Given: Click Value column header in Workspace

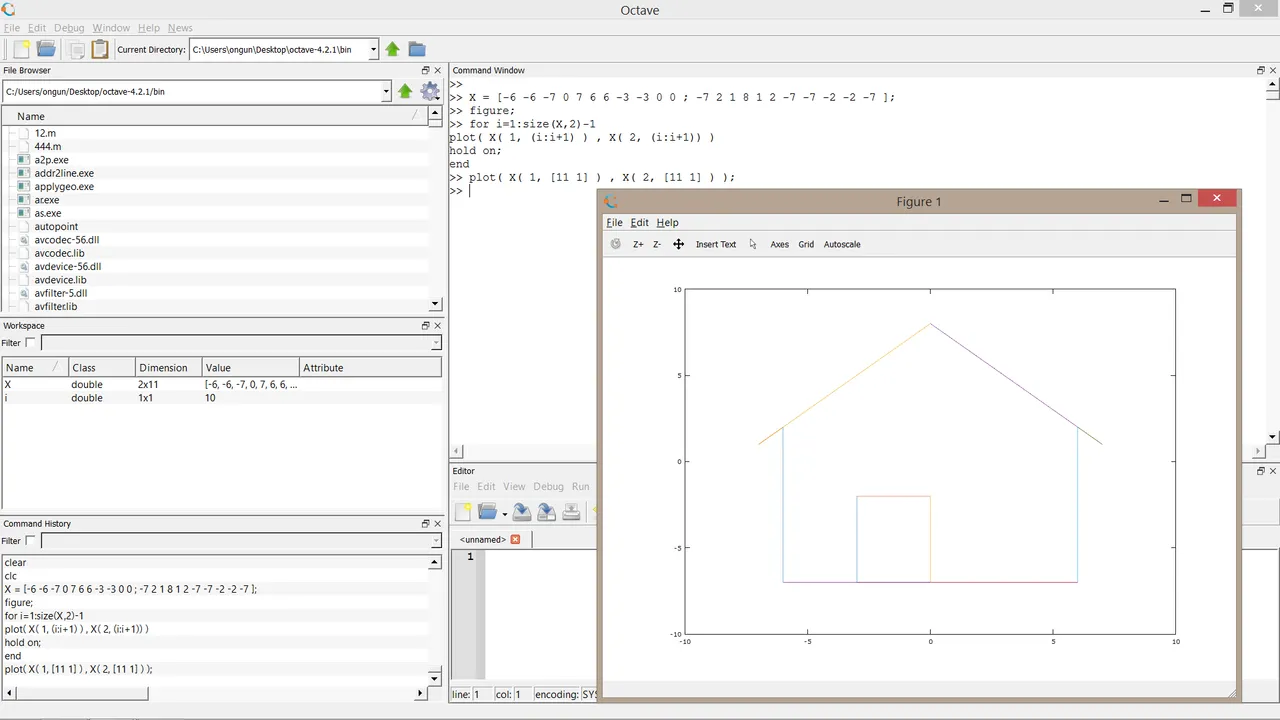Looking at the screenshot, I should (x=250, y=367).
